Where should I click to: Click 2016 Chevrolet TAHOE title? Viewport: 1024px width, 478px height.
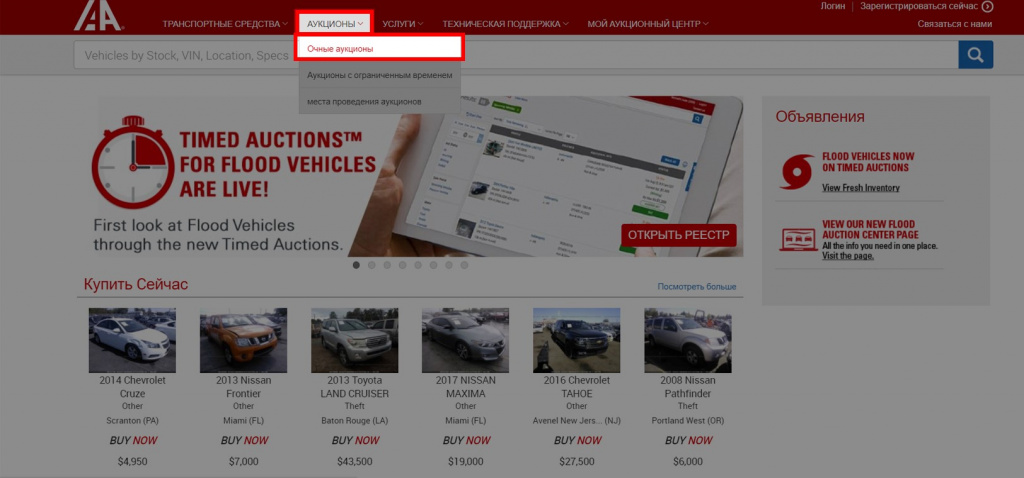coord(577,387)
